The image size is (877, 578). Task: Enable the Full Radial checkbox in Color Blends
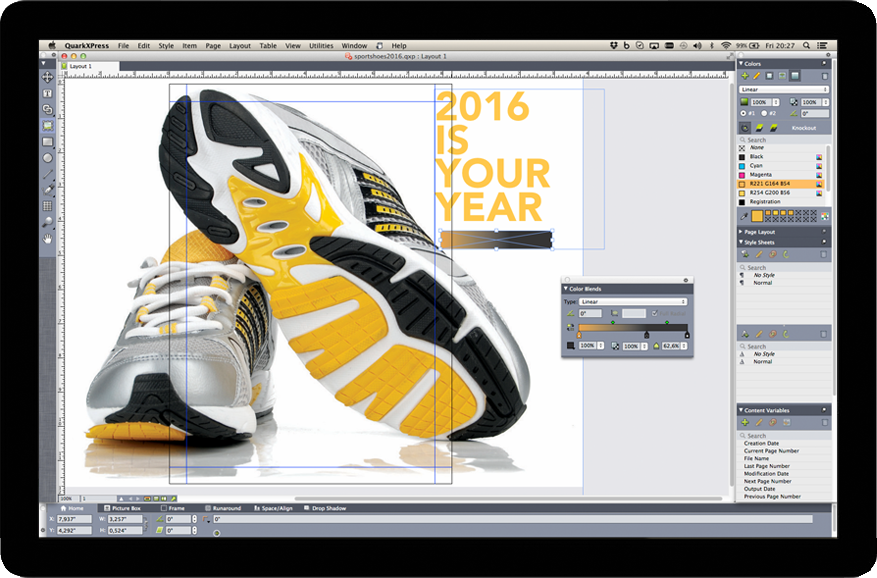654,313
